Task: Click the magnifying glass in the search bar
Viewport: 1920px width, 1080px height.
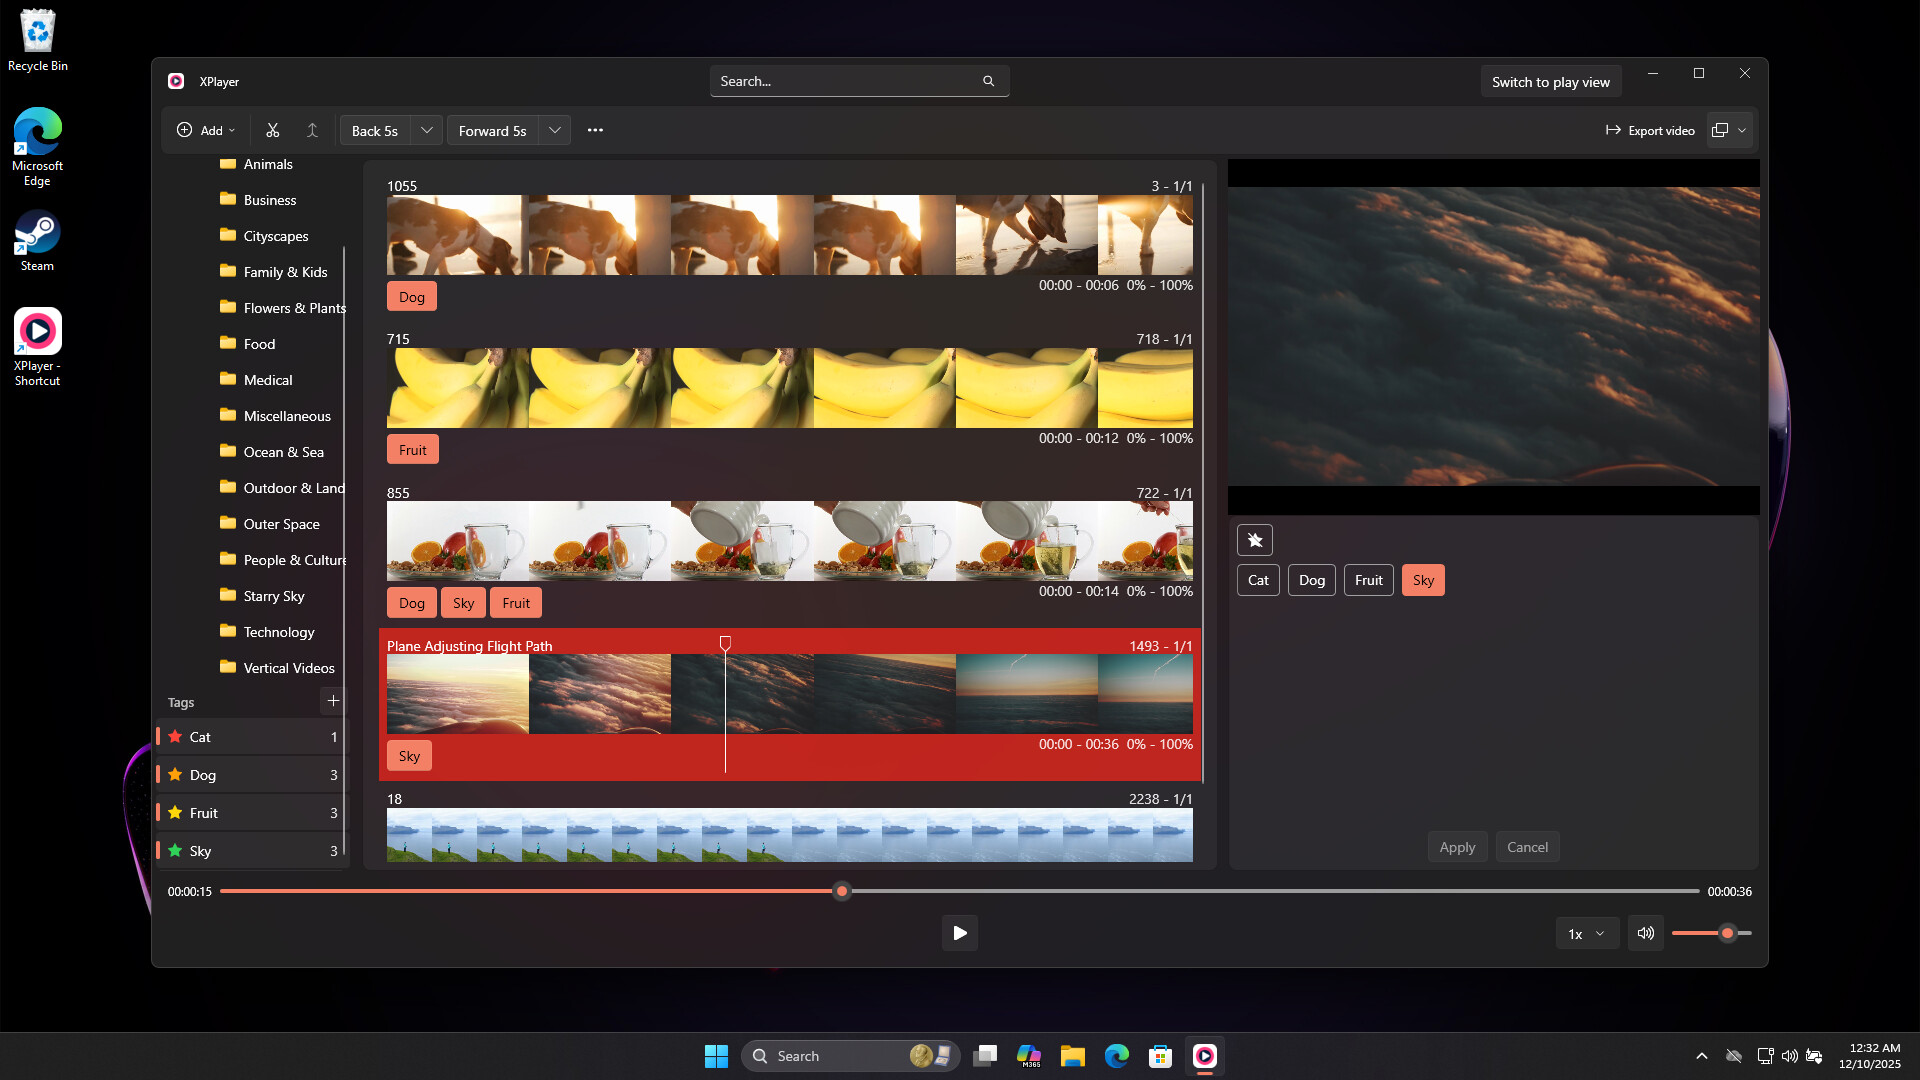Action: (x=988, y=81)
